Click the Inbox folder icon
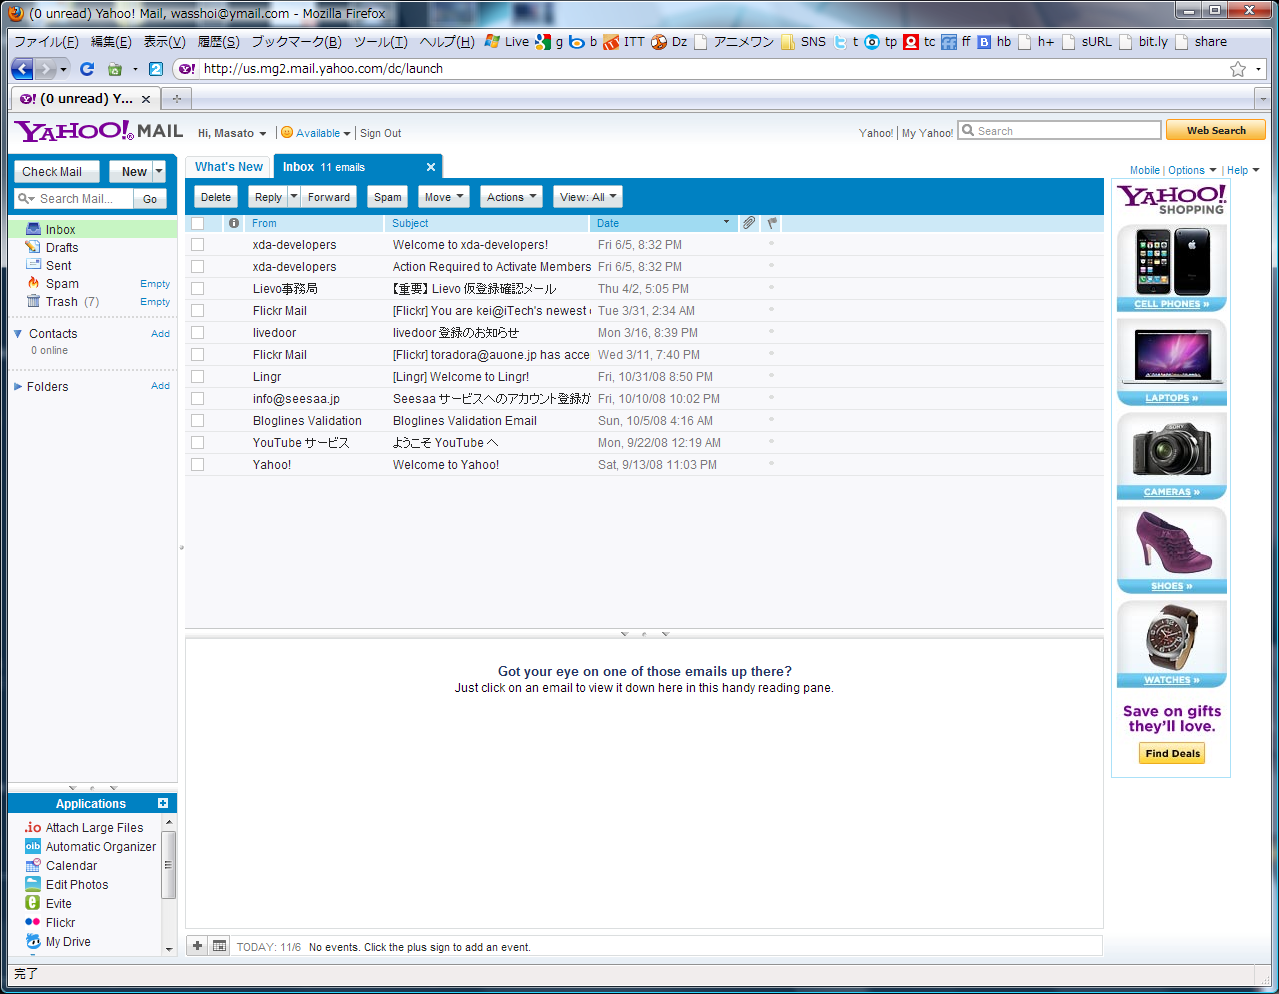 click(33, 229)
